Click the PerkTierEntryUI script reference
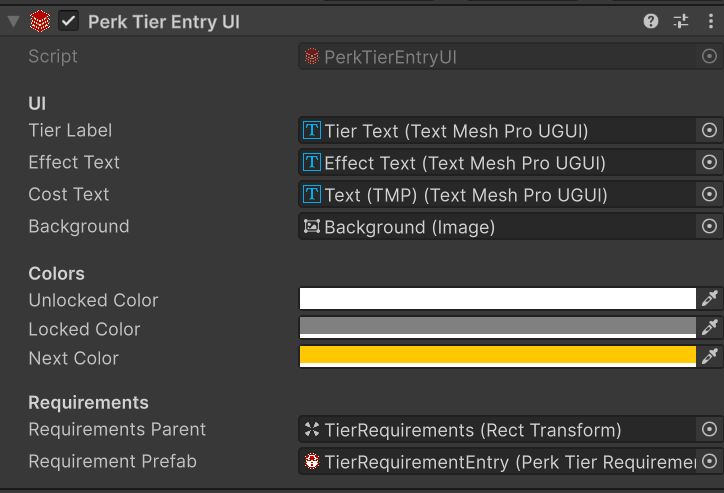 click(497, 57)
